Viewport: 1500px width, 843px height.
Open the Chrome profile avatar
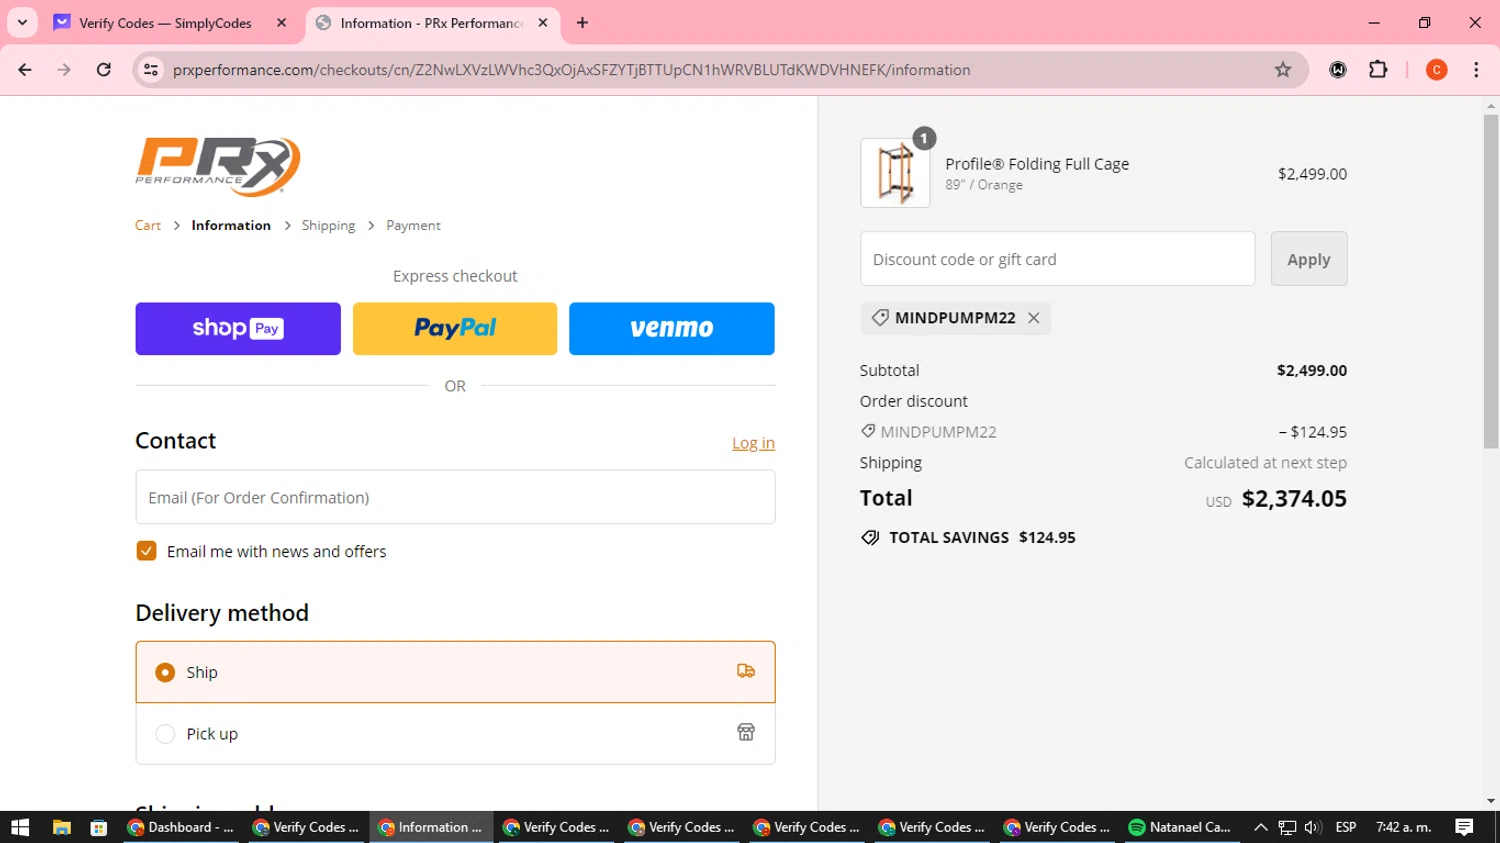[1436, 70]
